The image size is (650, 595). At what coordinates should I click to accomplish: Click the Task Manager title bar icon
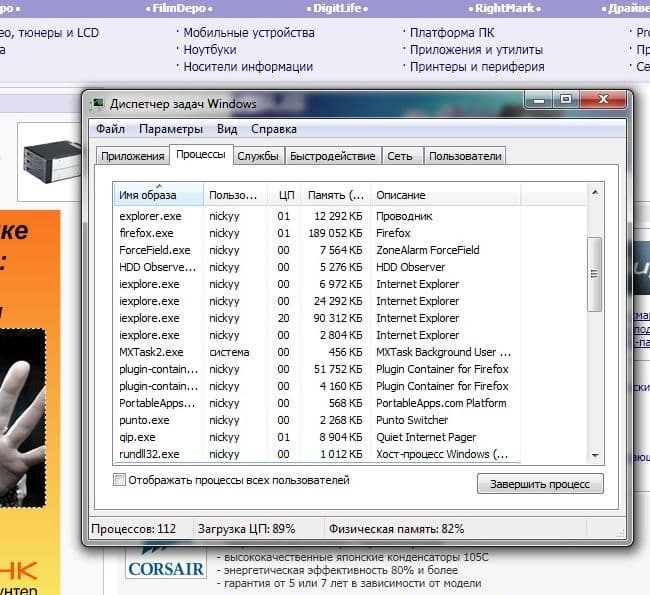(98, 103)
